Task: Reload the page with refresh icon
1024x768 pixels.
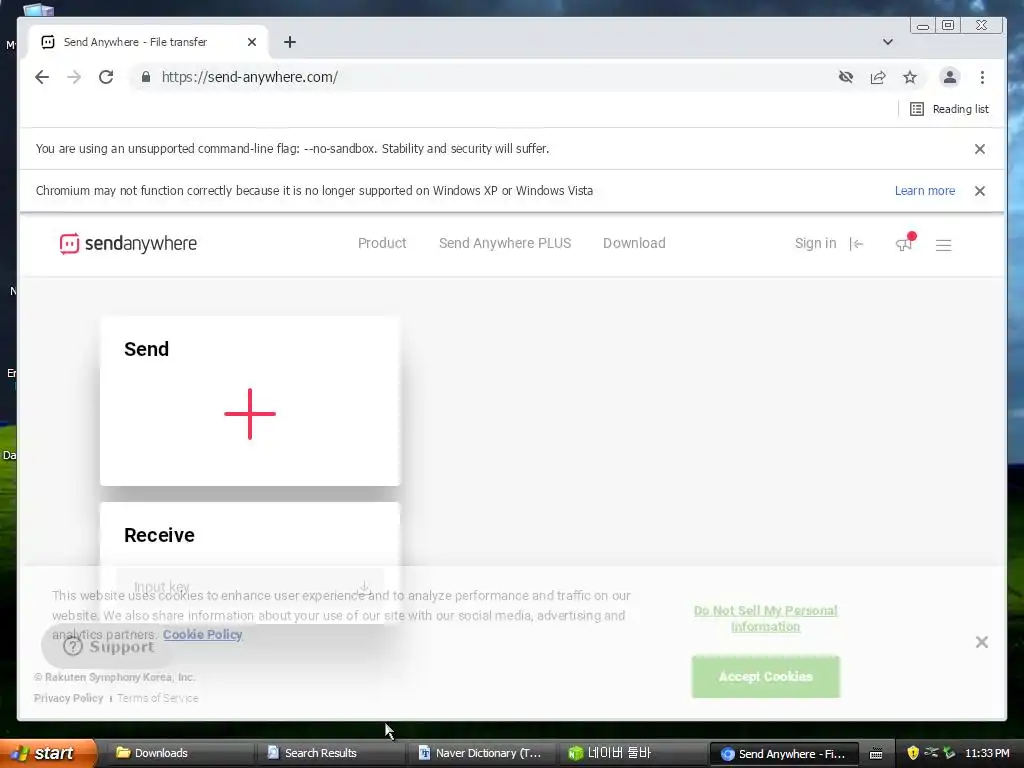Action: [x=106, y=77]
